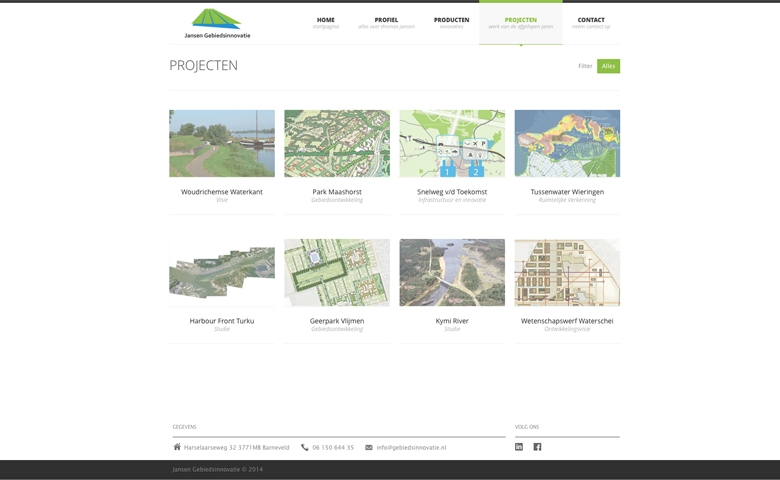
Task: Open the Producten menu item
Action: (x=452, y=23)
